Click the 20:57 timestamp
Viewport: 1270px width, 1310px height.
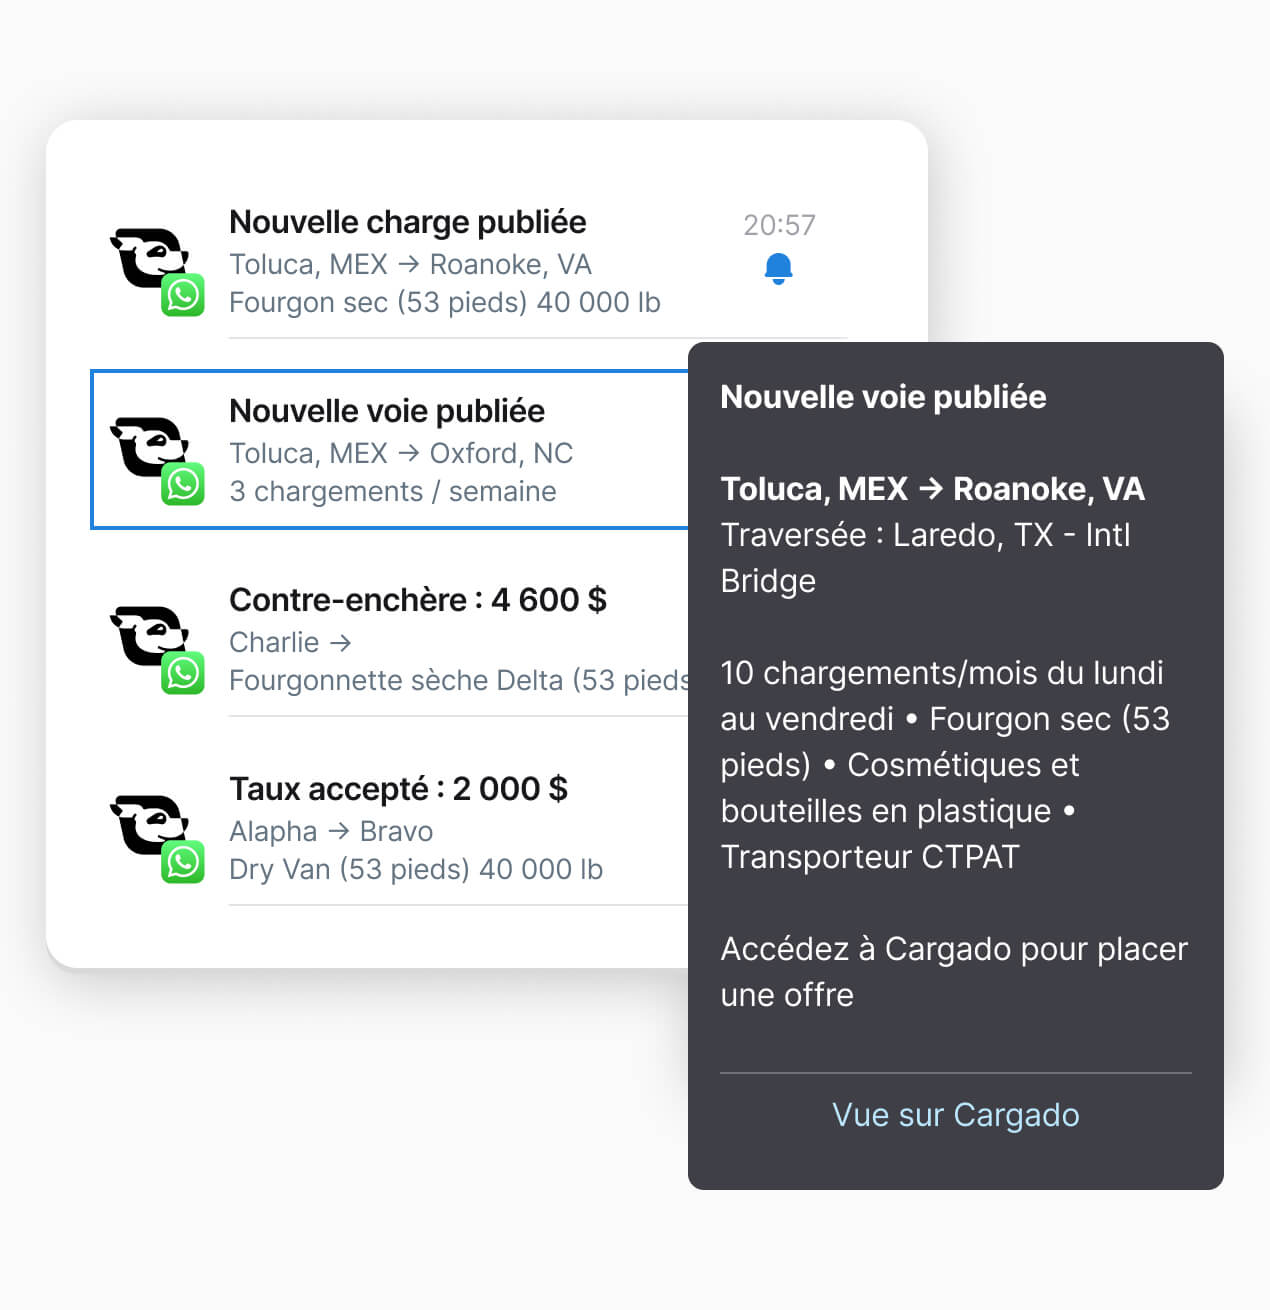pyautogui.click(x=779, y=225)
